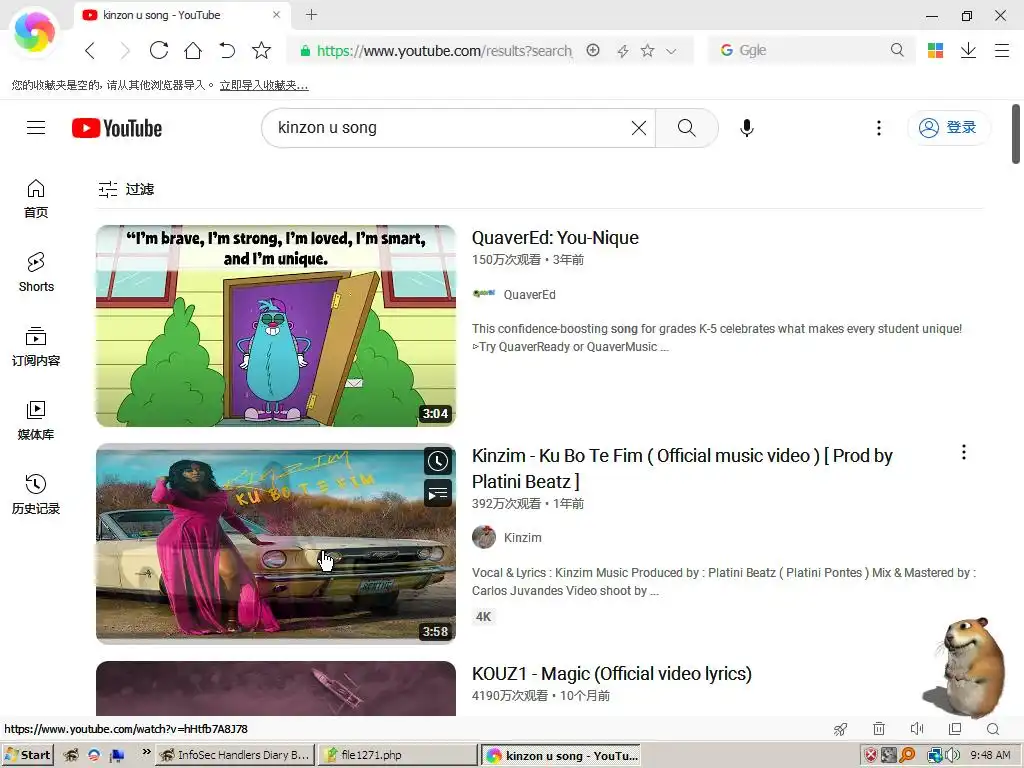Reload the page with refresh icon

tap(159, 50)
